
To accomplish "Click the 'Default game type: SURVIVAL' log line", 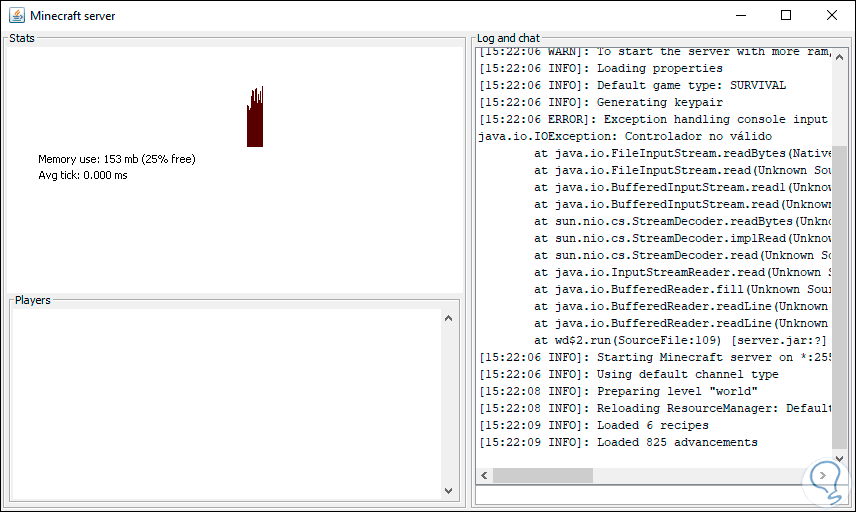I will (632, 85).
